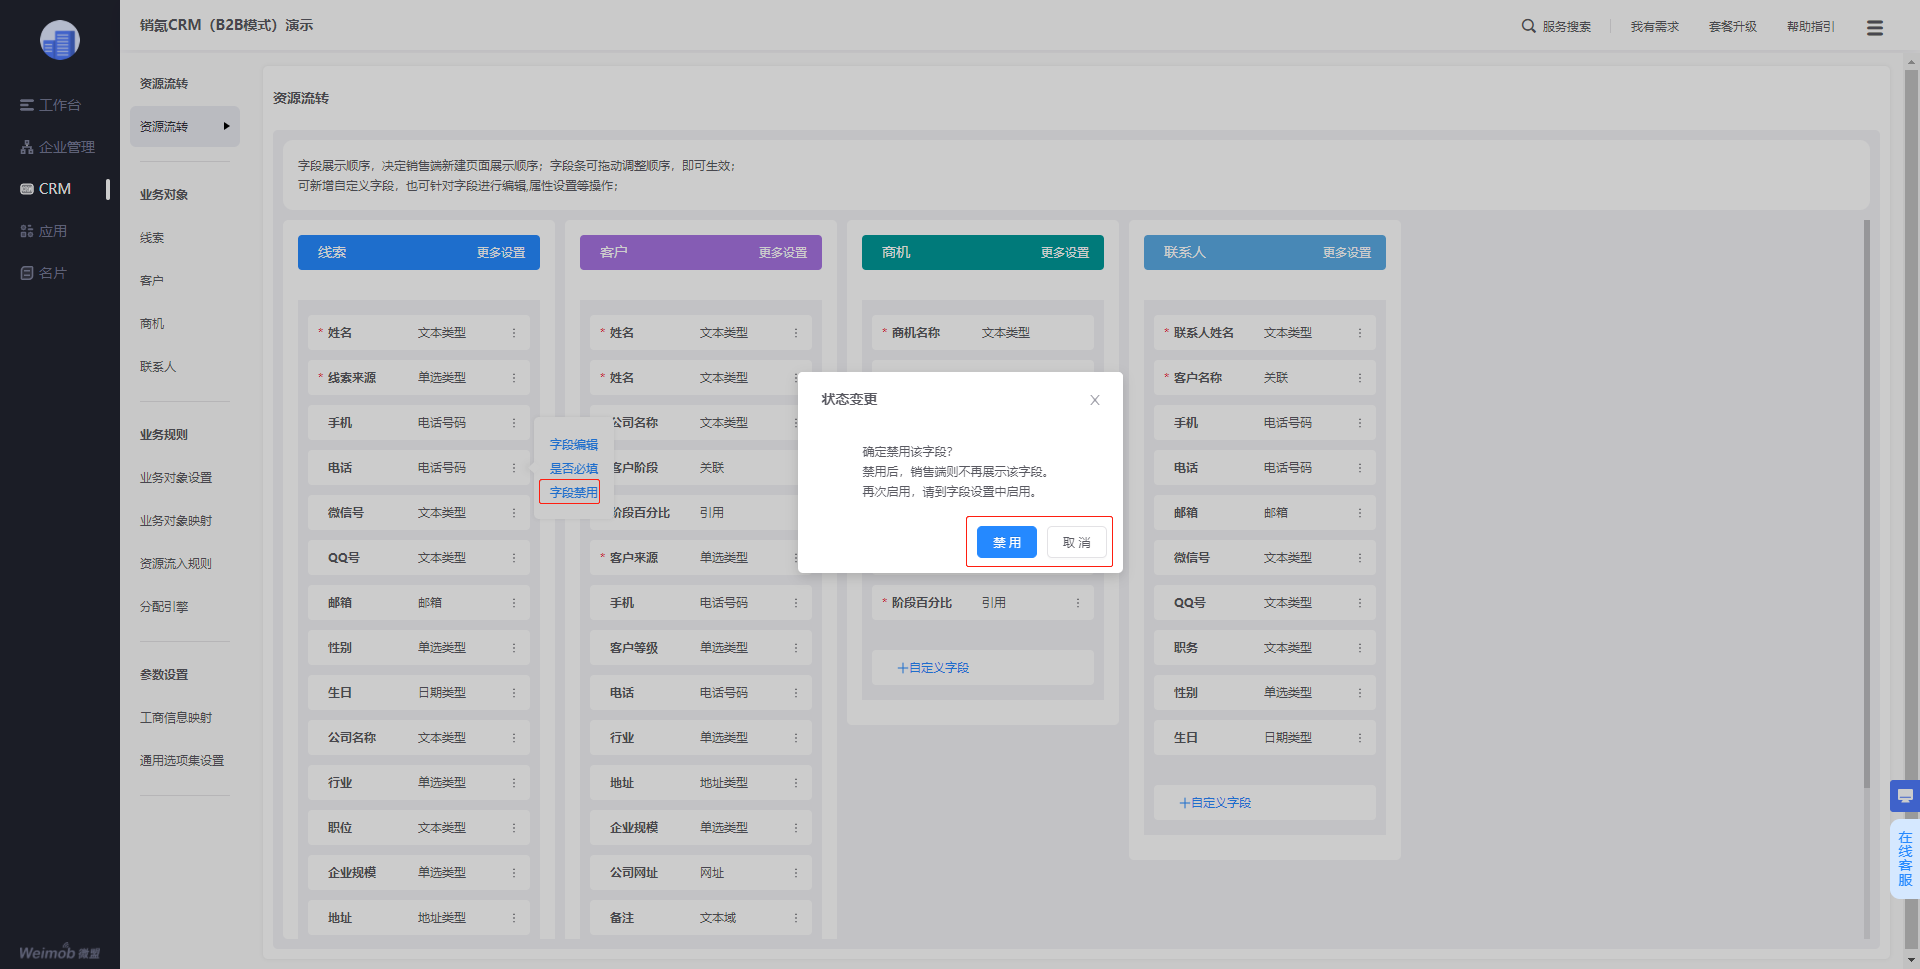Click 更多设置 on 客户 header

(x=783, y=253)
